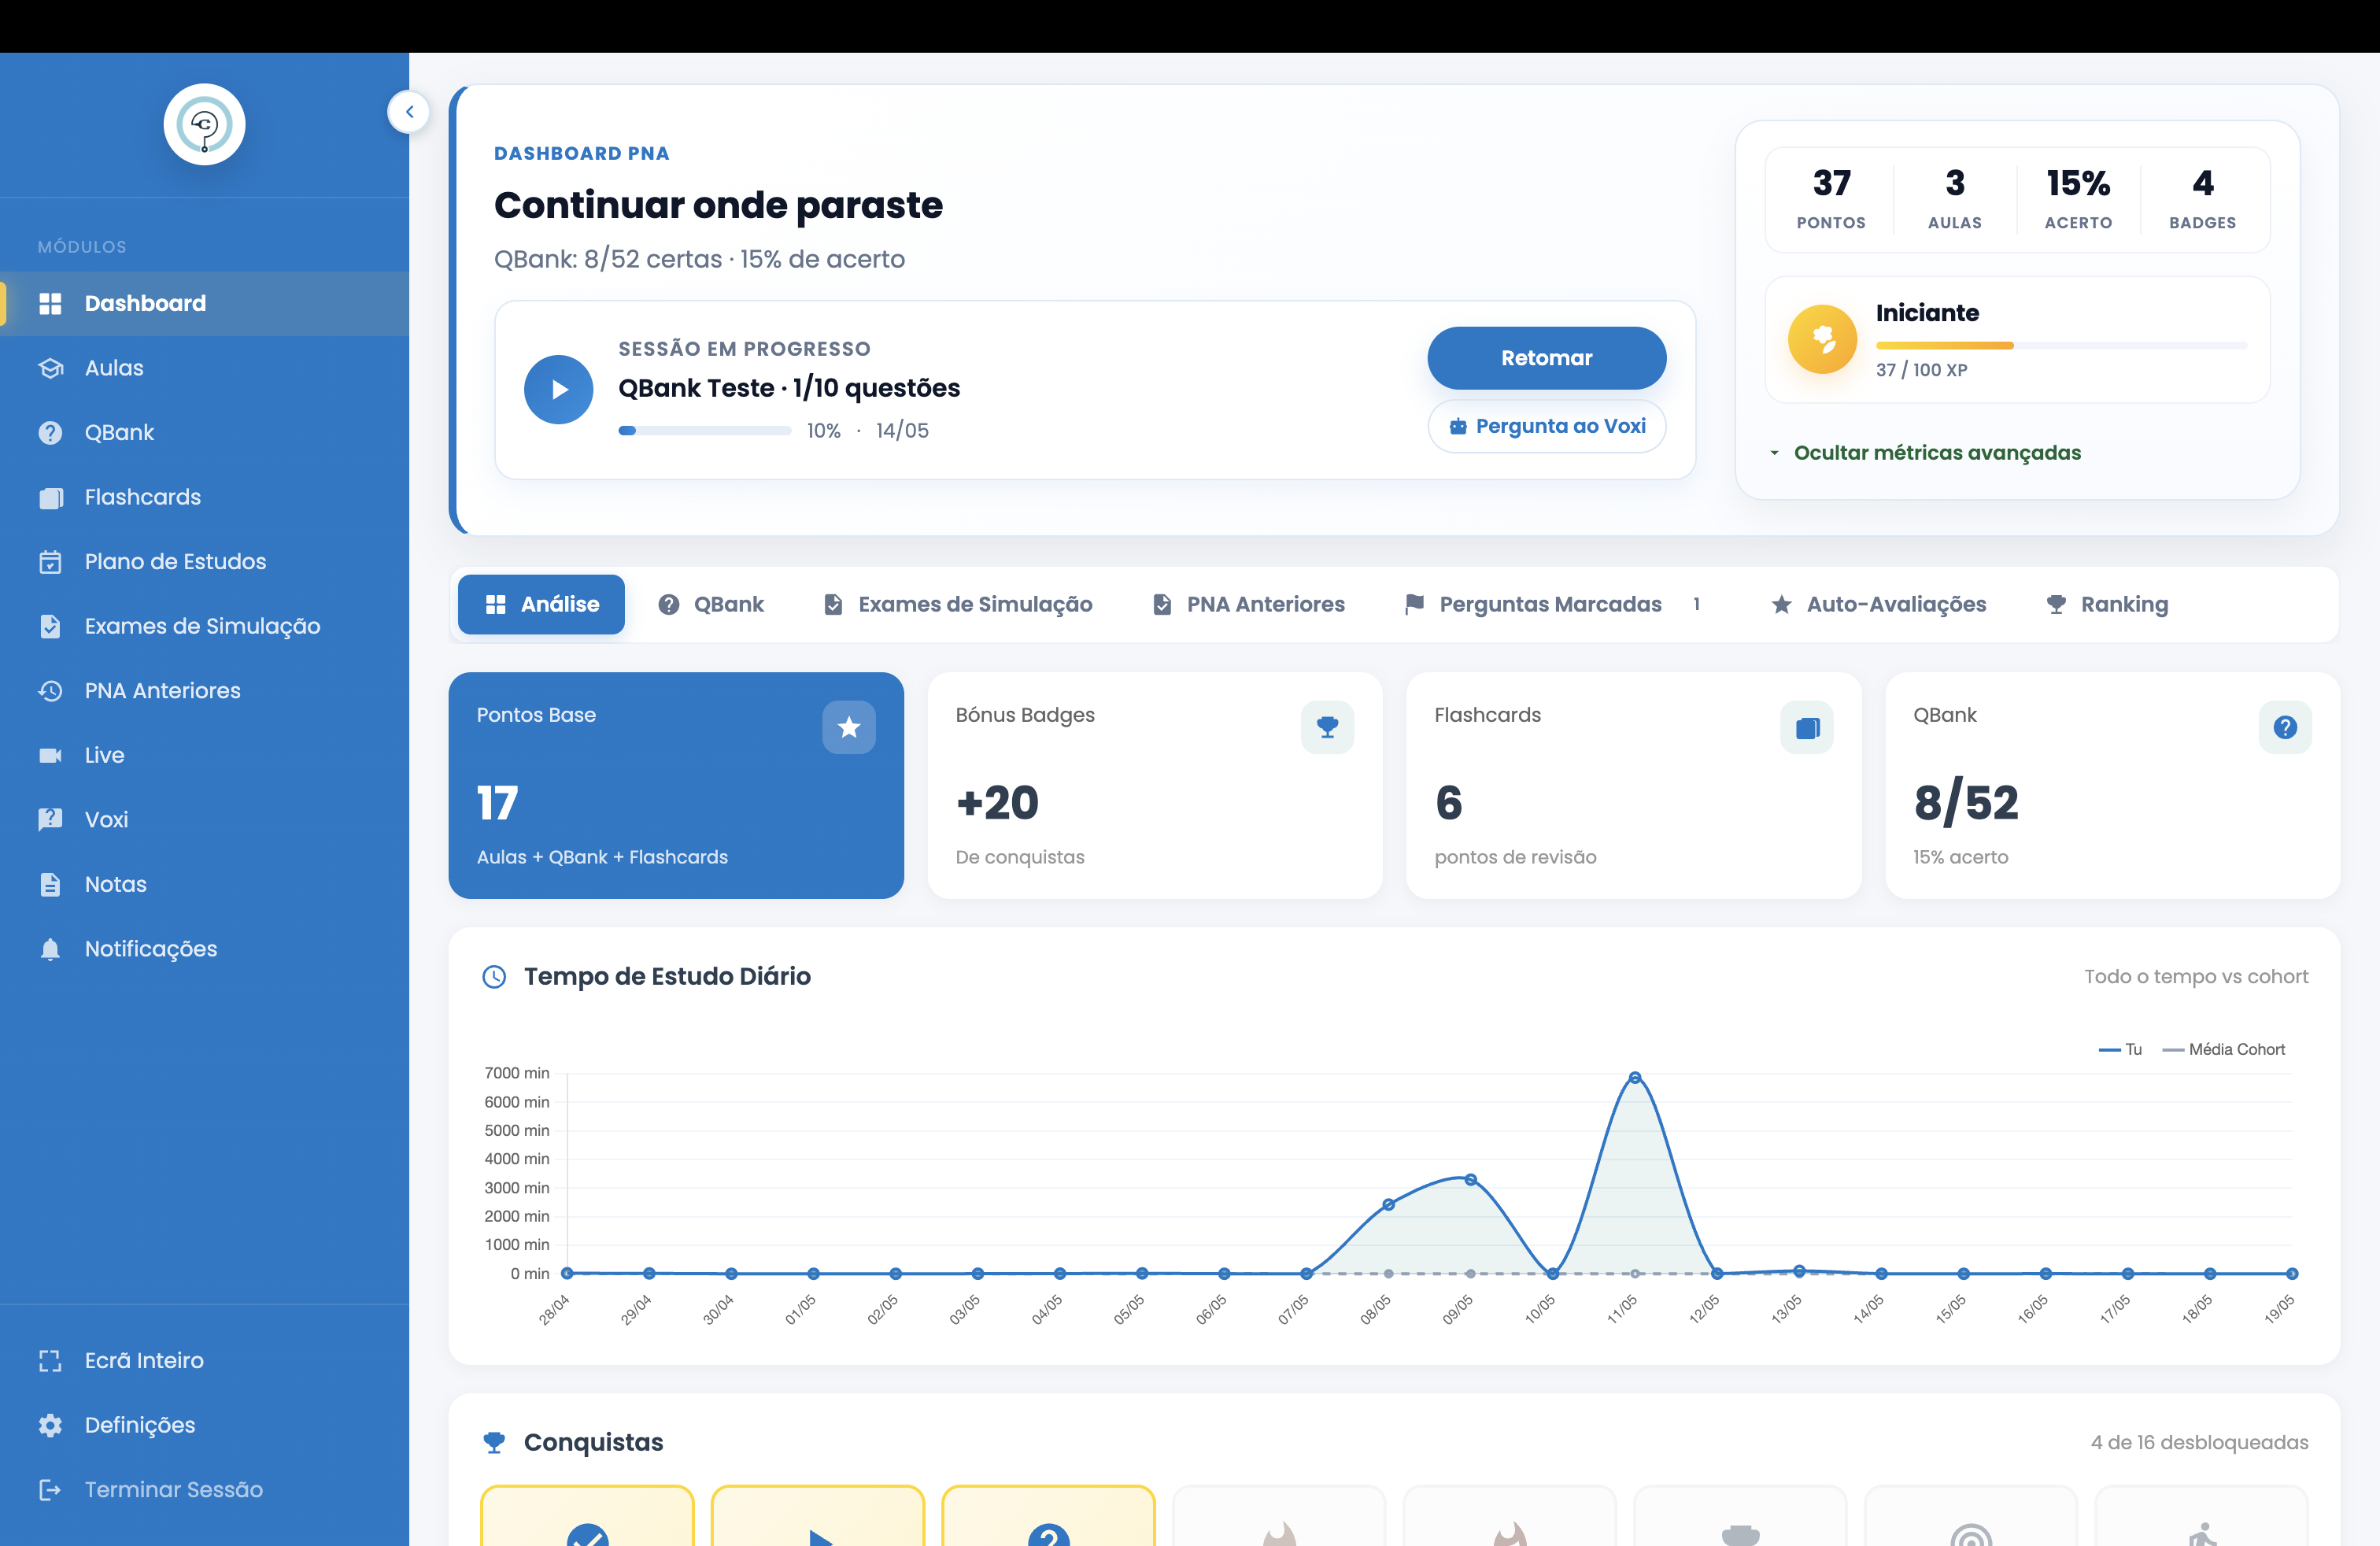Switch to the QBank tab
2380x1546 pixels.
(711, 604)
